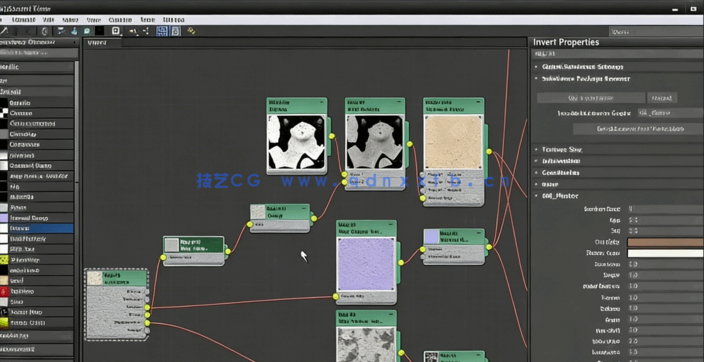This screenshot has width=704, height=362.
Task: Collapse the beige preview node with its minus button
Action: [478, 102]
